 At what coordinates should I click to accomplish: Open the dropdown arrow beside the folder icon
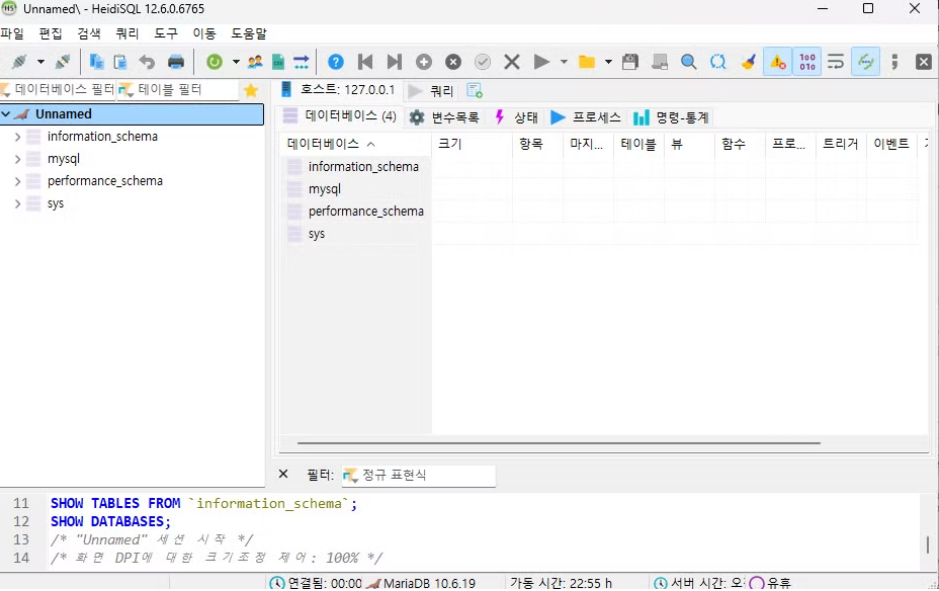tap(608, 62)
